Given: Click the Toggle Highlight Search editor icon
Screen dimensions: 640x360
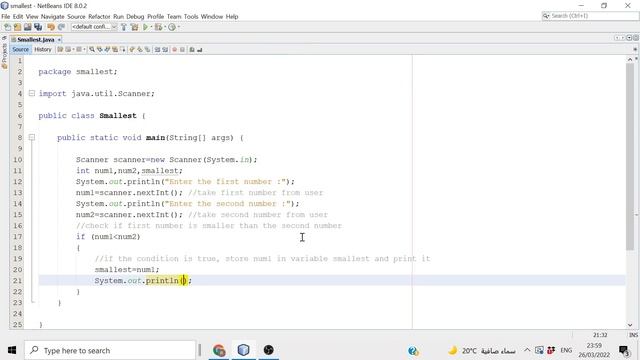Looking at the screenshot, I should pos(115,49).
